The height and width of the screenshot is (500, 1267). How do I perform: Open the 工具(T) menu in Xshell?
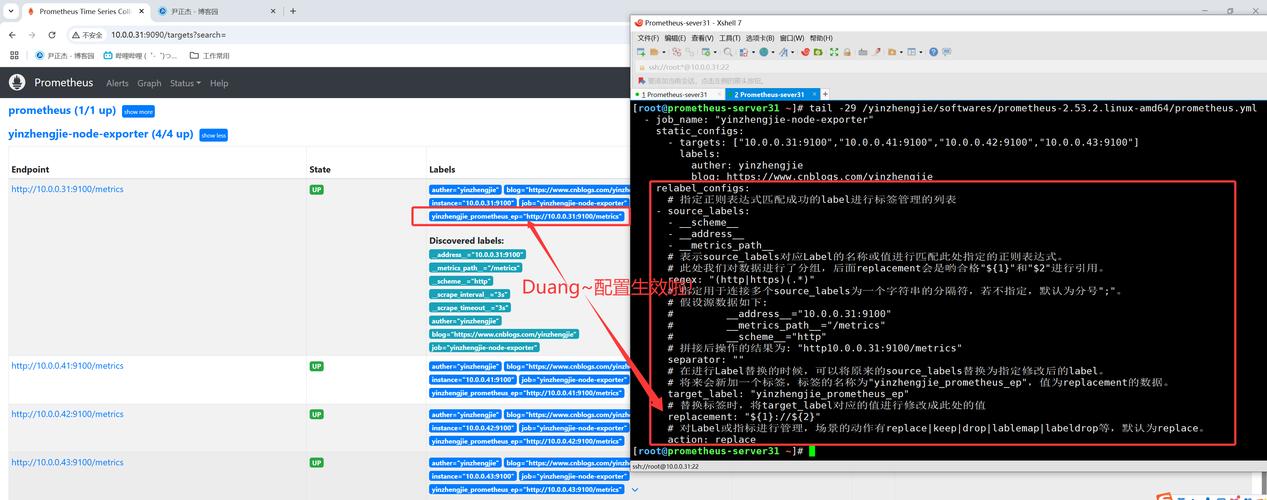click(730, 38)
